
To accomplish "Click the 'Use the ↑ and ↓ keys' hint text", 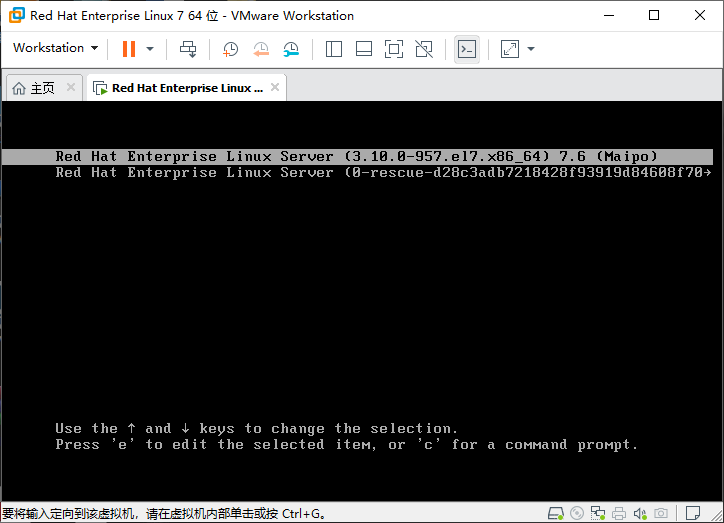I will click(256, 428).
